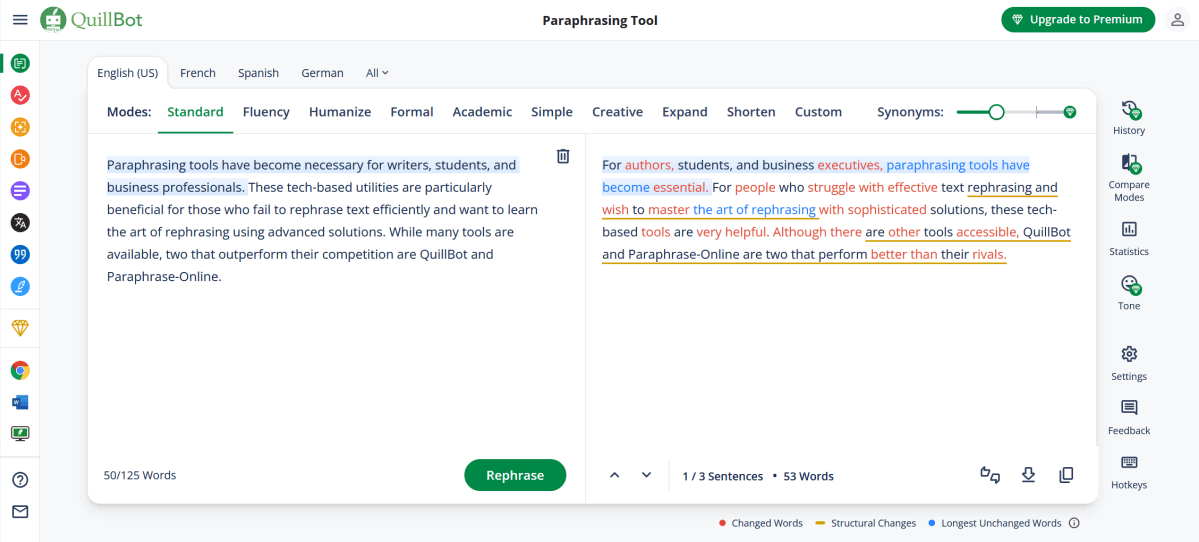Open the hamburger menu
The width and height of the screenshot is (1199, 542).
tap(20, 20)
